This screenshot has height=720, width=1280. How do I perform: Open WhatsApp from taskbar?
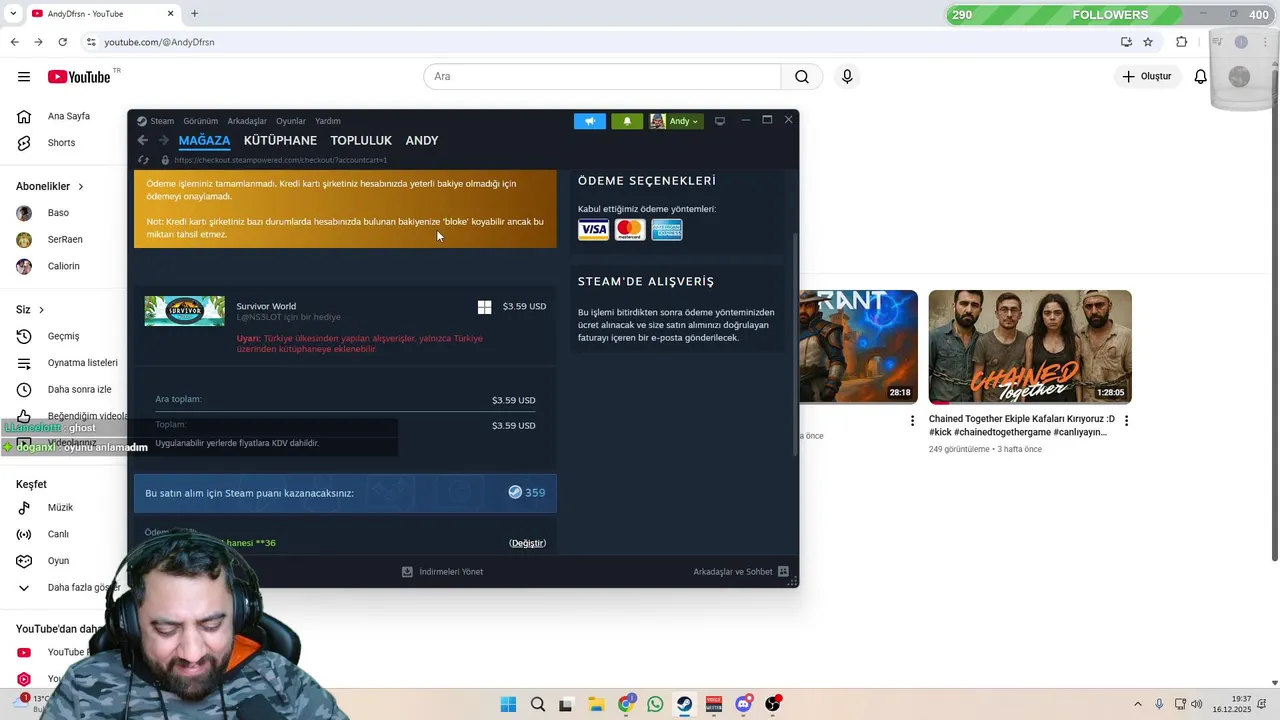coord(655,704)
